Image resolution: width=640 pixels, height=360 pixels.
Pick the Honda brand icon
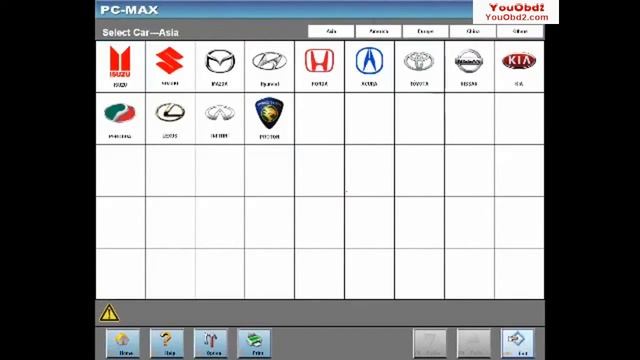[x=319, y=67]
